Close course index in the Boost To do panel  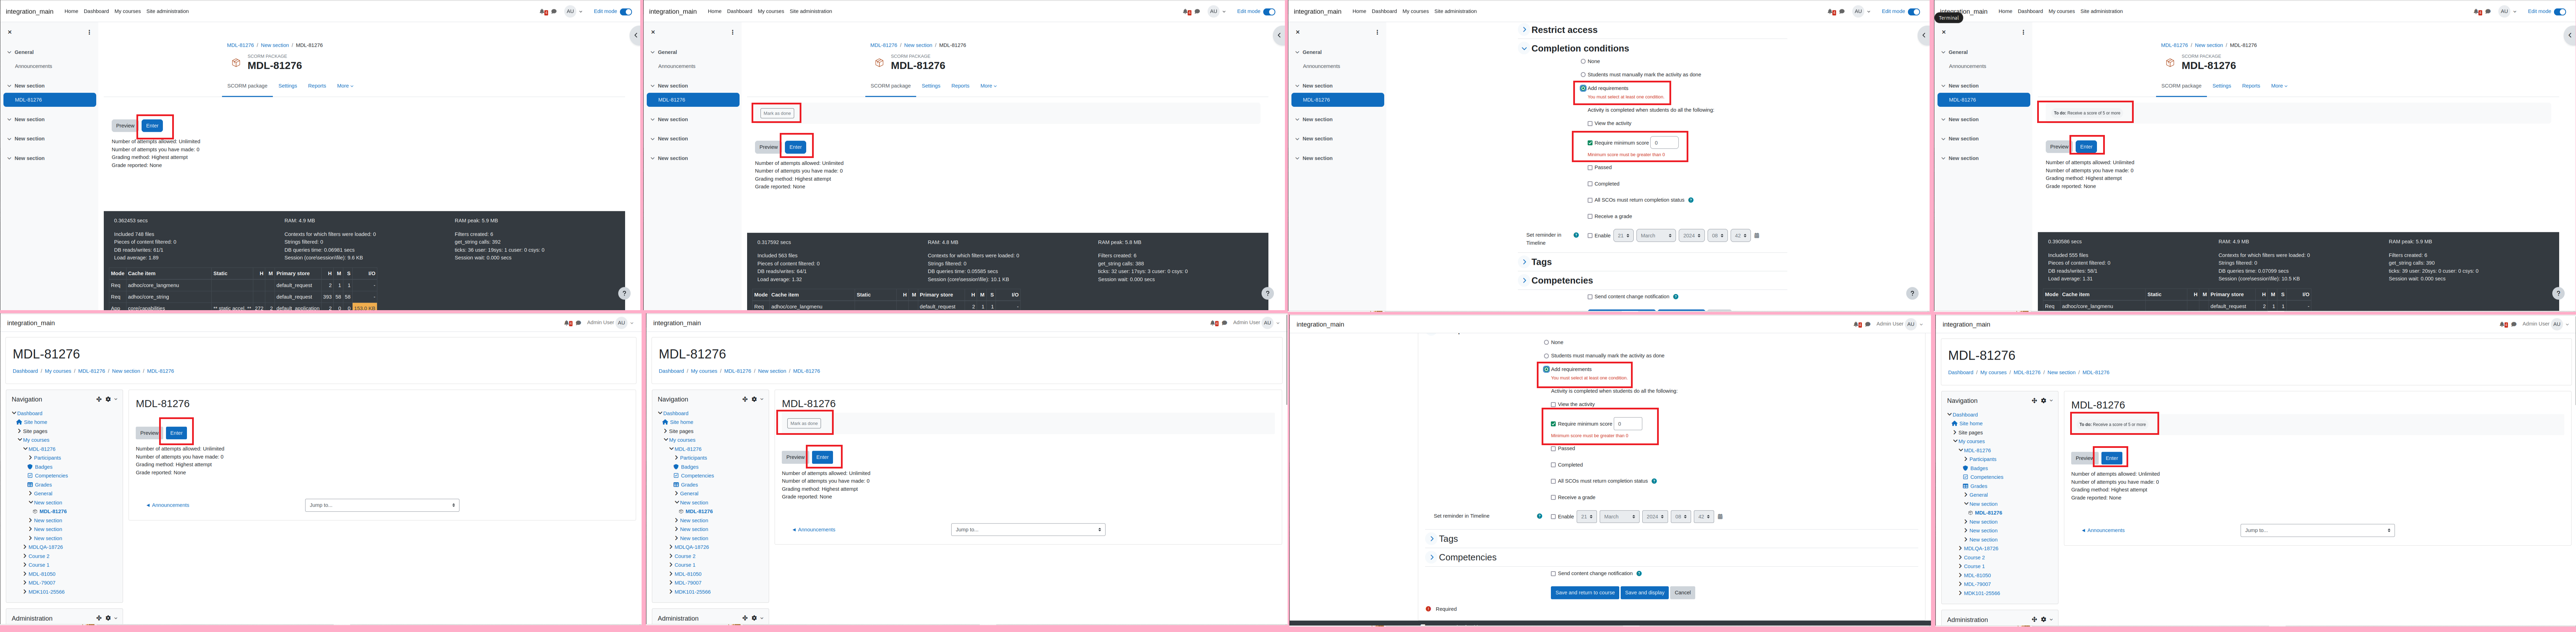pos(1944,32)
